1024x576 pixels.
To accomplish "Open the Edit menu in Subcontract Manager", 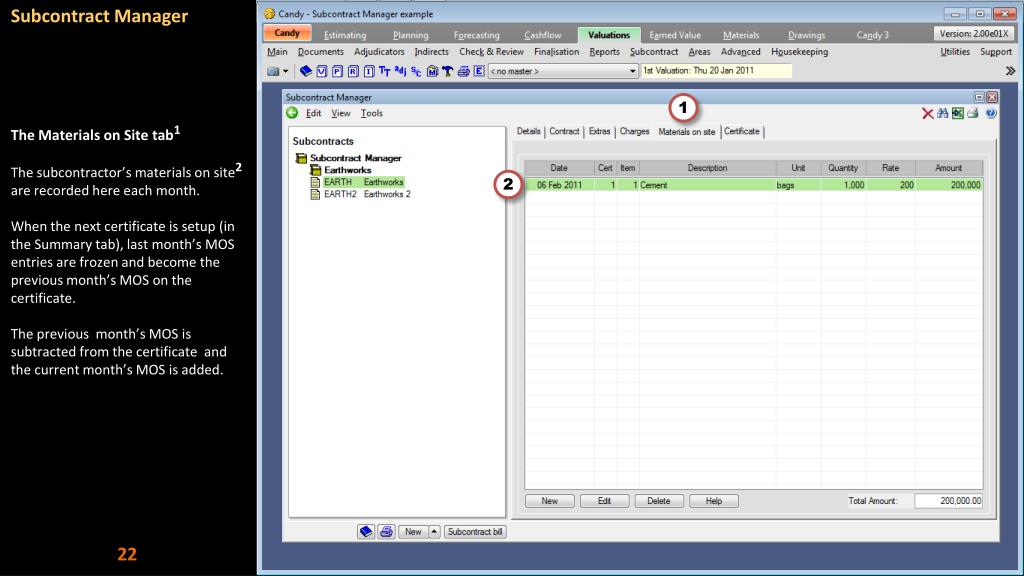I will [313, 113].
